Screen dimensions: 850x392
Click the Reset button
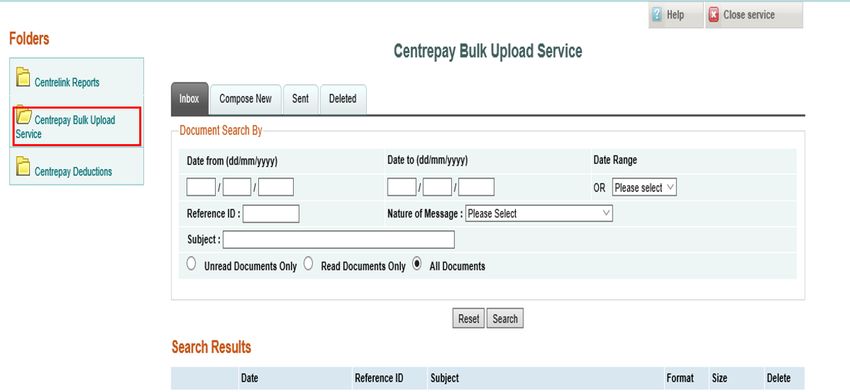[468, 319]
